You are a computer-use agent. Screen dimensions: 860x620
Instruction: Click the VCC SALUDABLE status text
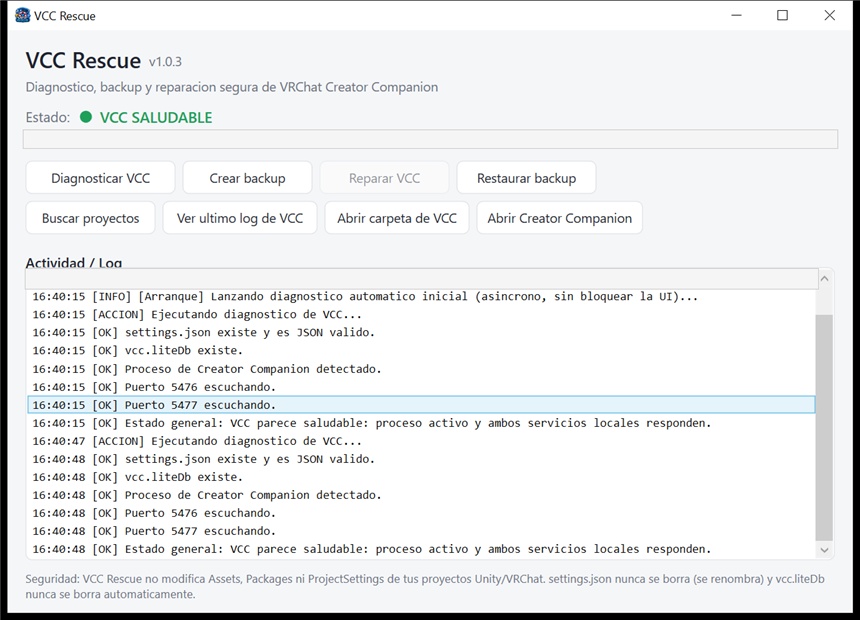click(x=156, y=117)
